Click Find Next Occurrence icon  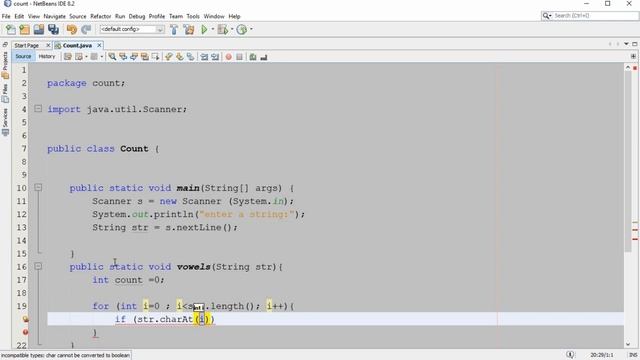point(134,57)
